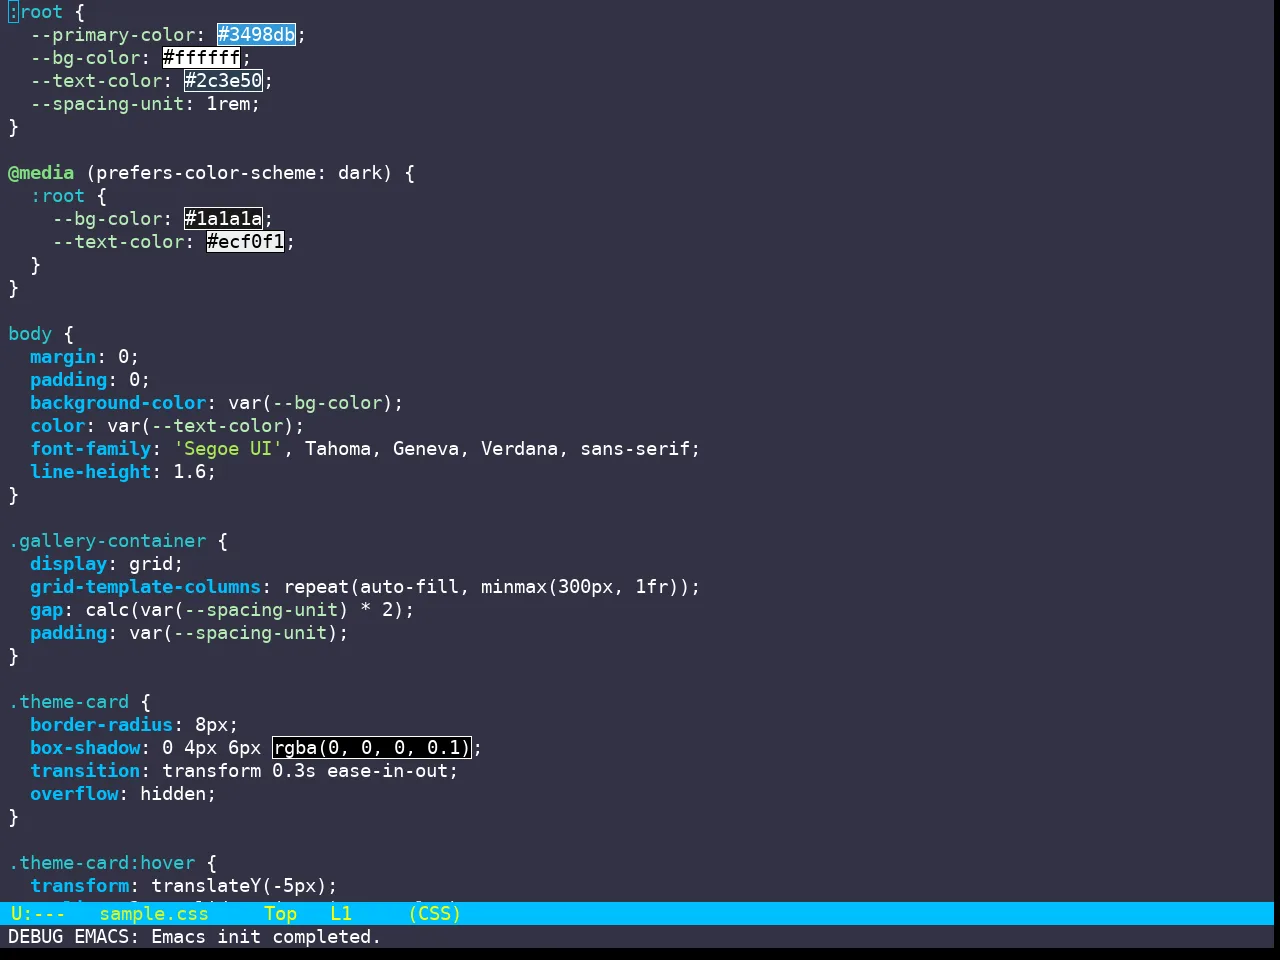
Task: Click the L1 line number indicator
Action: click(x=341, y=913)
